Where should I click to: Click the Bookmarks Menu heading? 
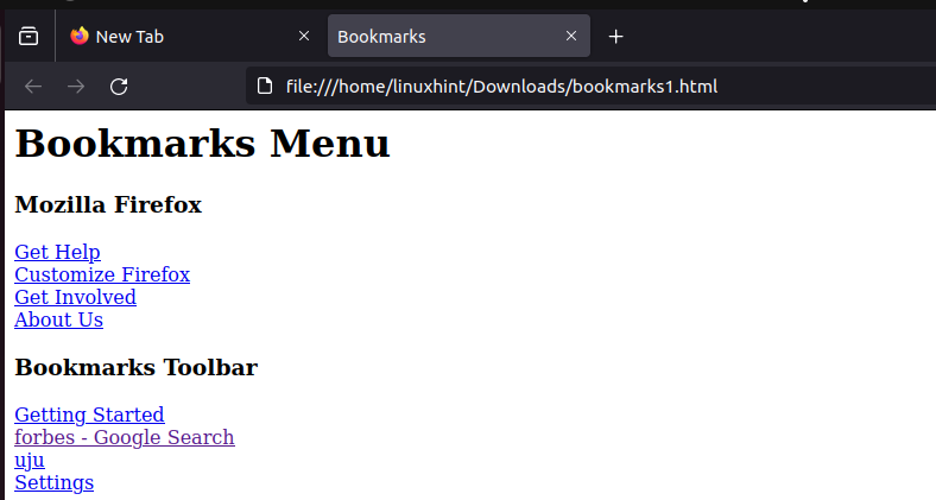click(202, 144)
